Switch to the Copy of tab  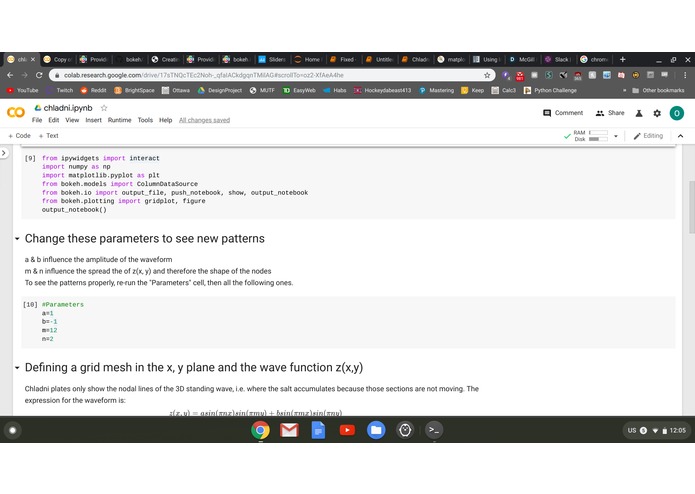pos(58,59)
